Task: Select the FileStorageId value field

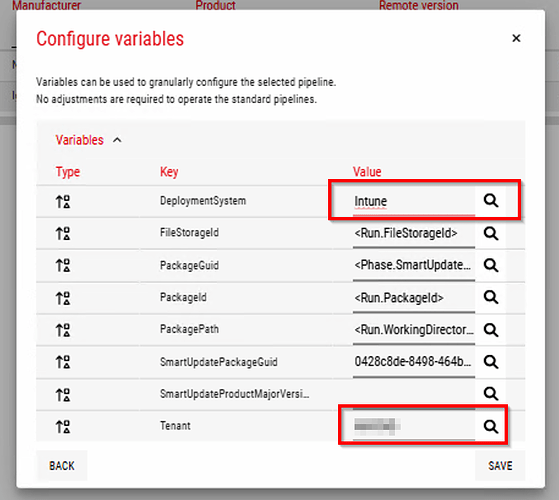Action: click(x=414, y=233)
